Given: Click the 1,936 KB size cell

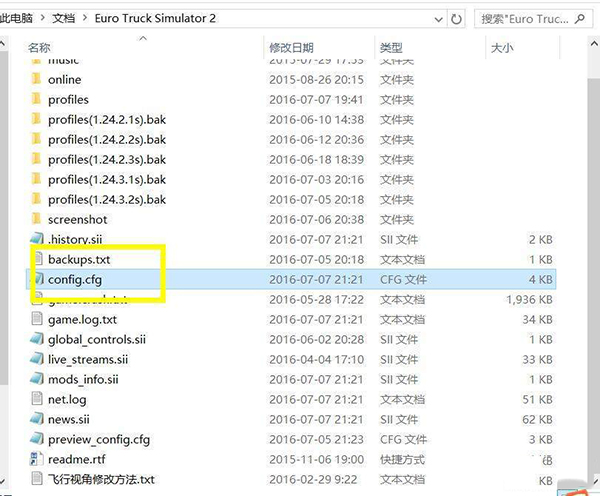Looking at the screenshot, I should (x=530, y=299).
